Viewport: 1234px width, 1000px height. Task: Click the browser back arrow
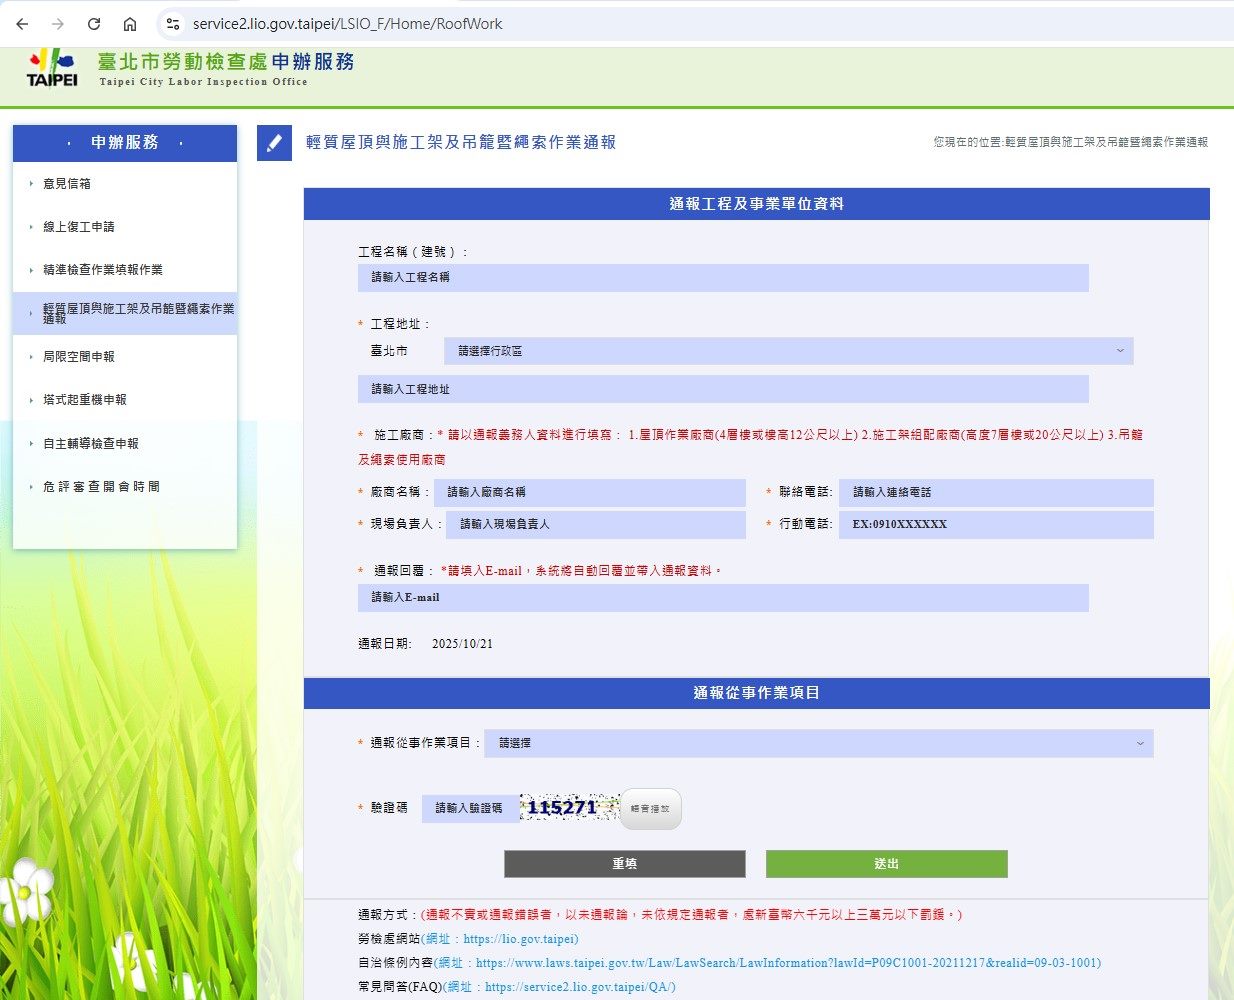[22, 24]
